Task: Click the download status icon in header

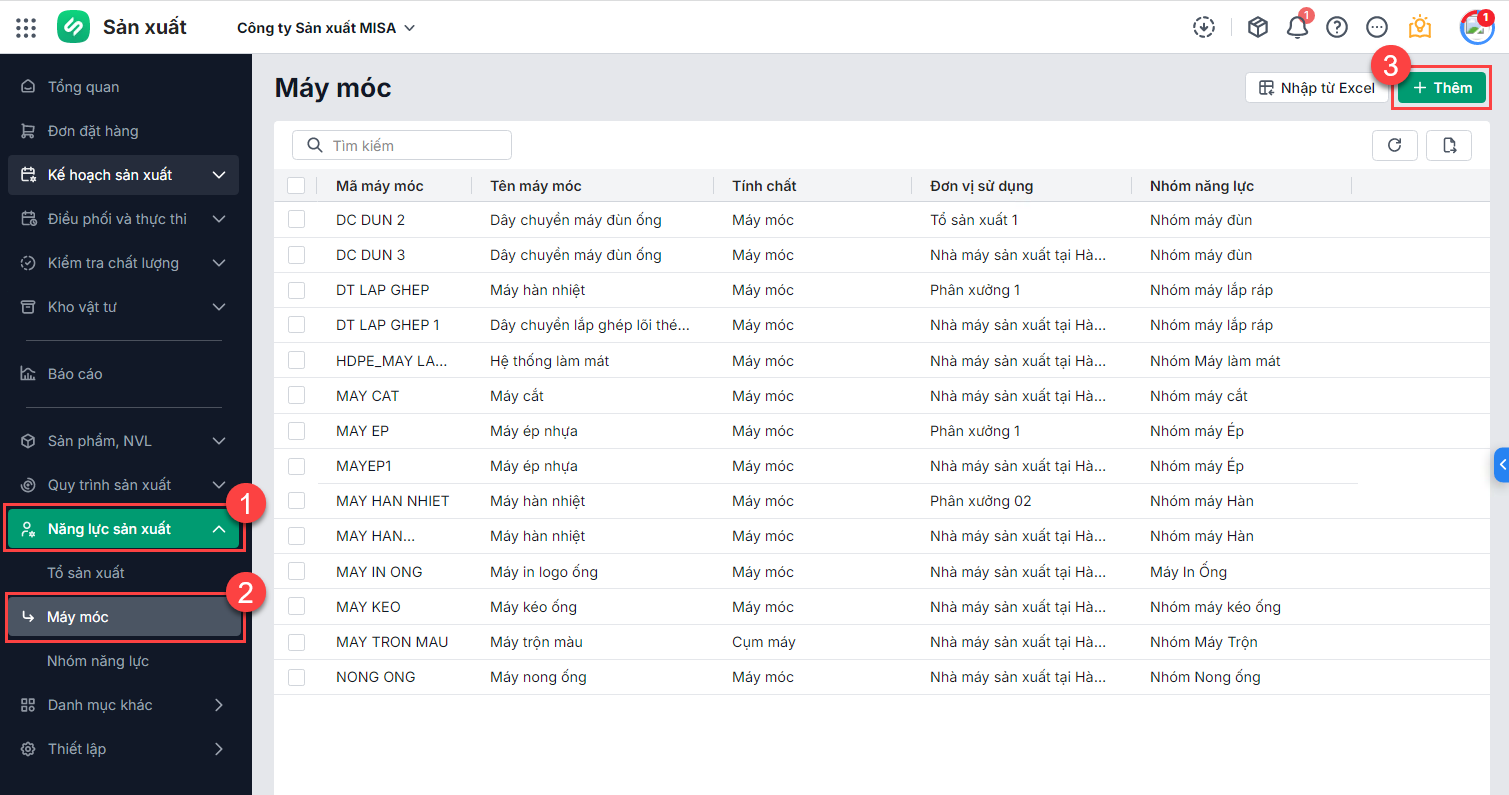Action: pos(1204,27)
